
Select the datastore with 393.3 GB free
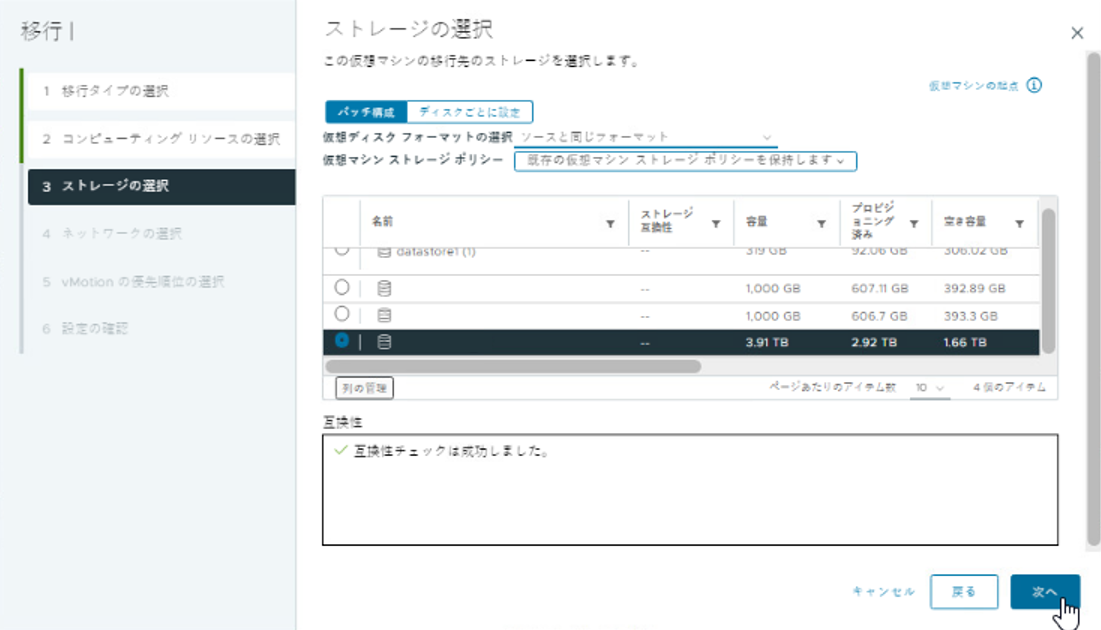click(342, 315)
